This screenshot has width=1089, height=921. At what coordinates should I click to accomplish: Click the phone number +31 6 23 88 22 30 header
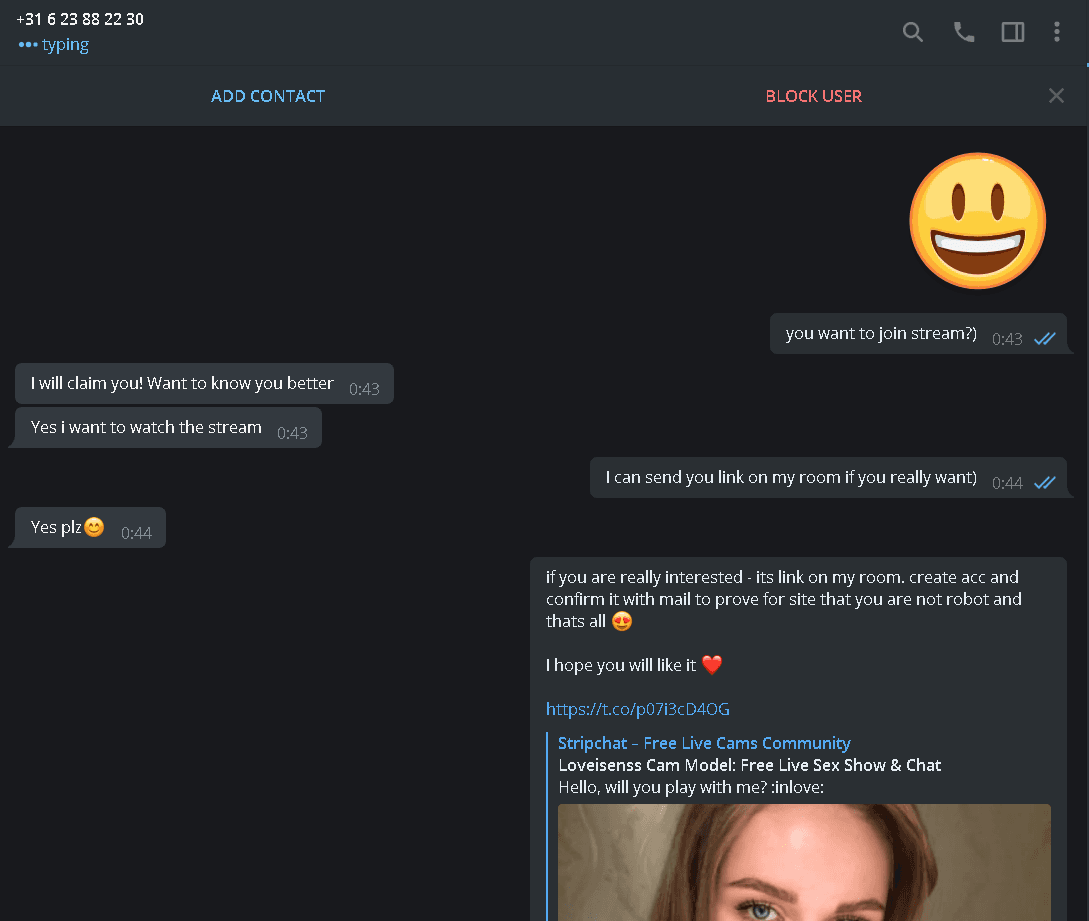click(x=80, y=19)
